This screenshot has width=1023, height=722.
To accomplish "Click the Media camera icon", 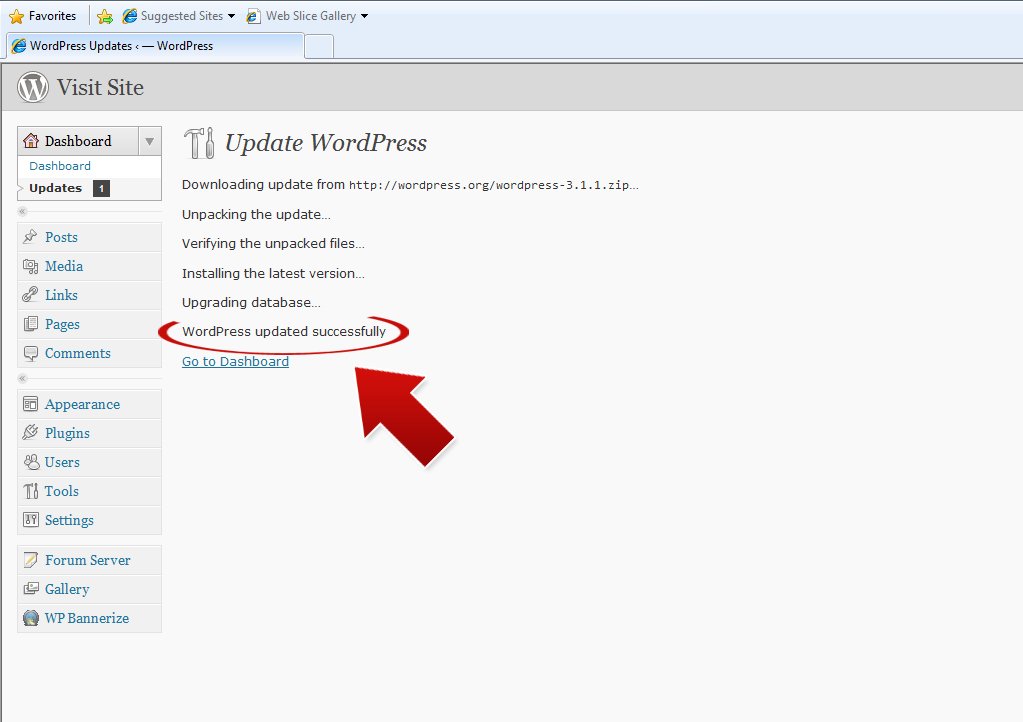I will click(x=30, y=266).
